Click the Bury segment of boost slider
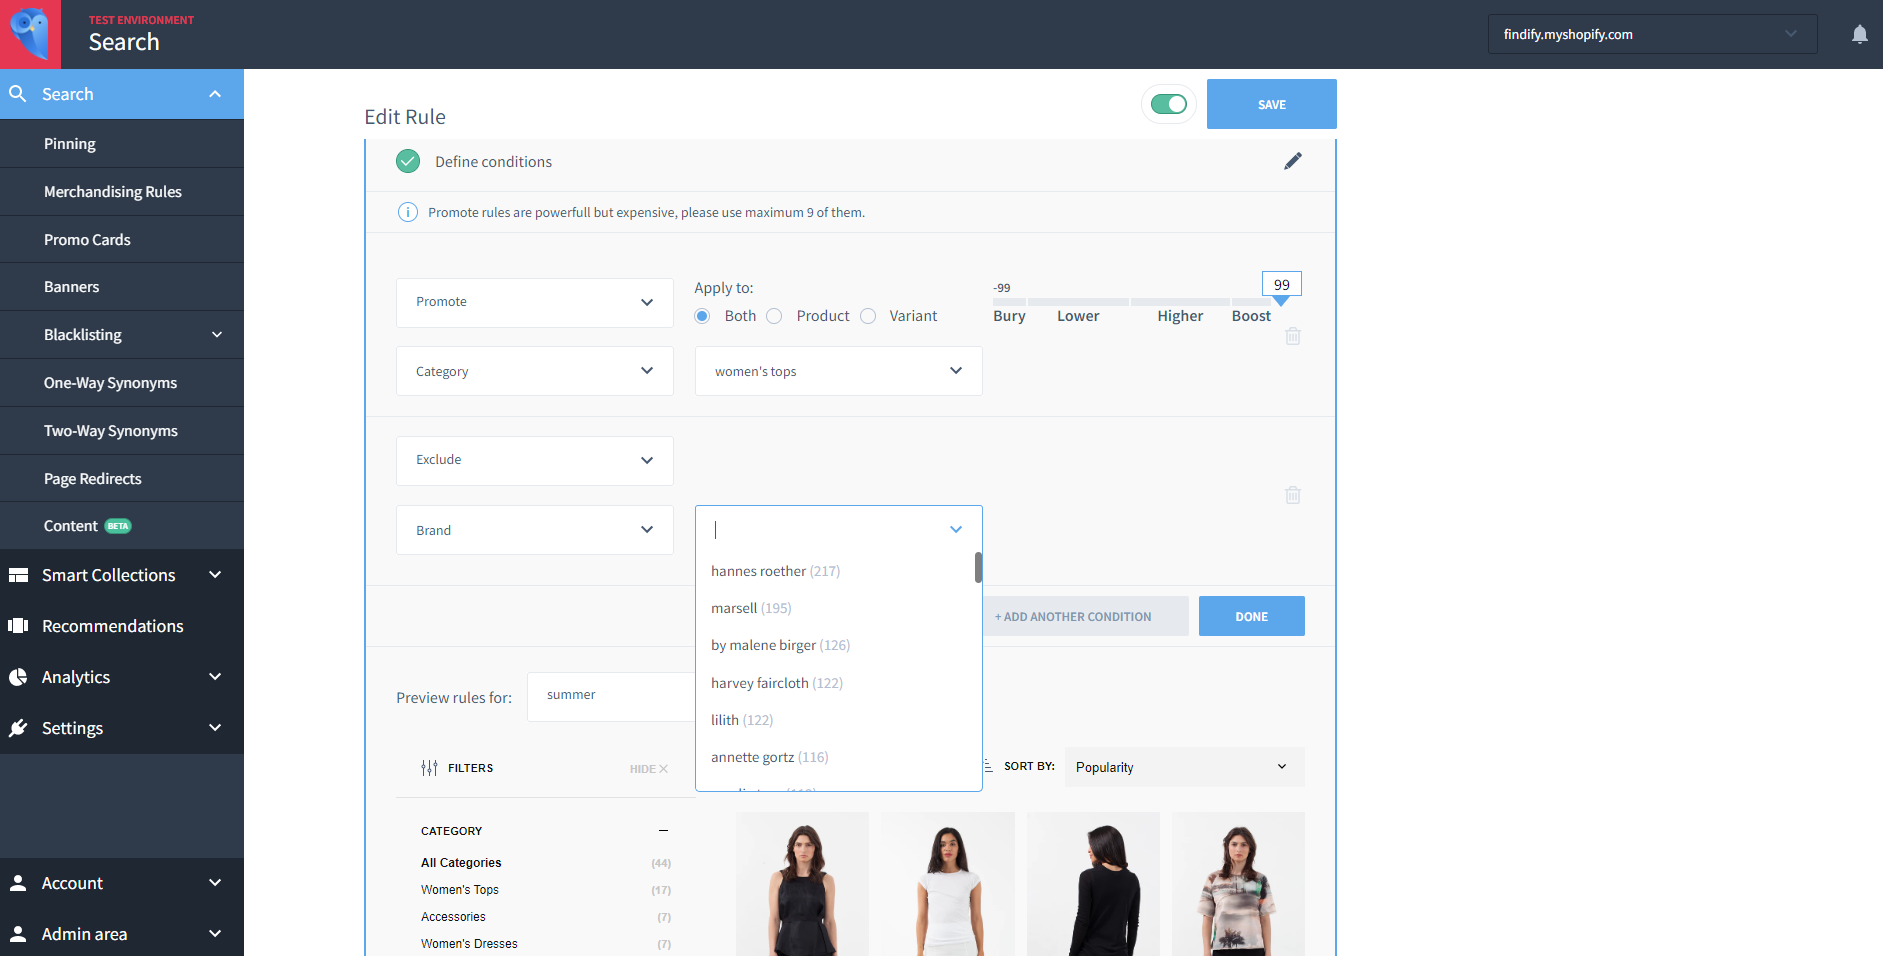The image size is (1883, 956). tap(1009, 302)
